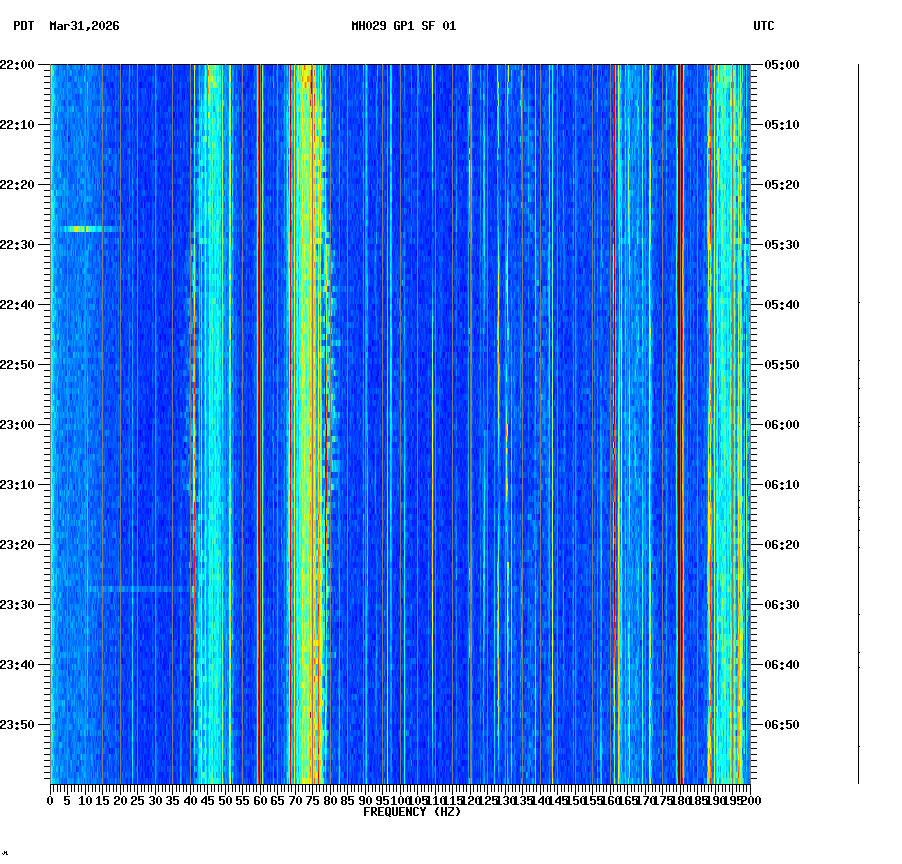Click the 06:00 UTC axis label

(783, 424)
